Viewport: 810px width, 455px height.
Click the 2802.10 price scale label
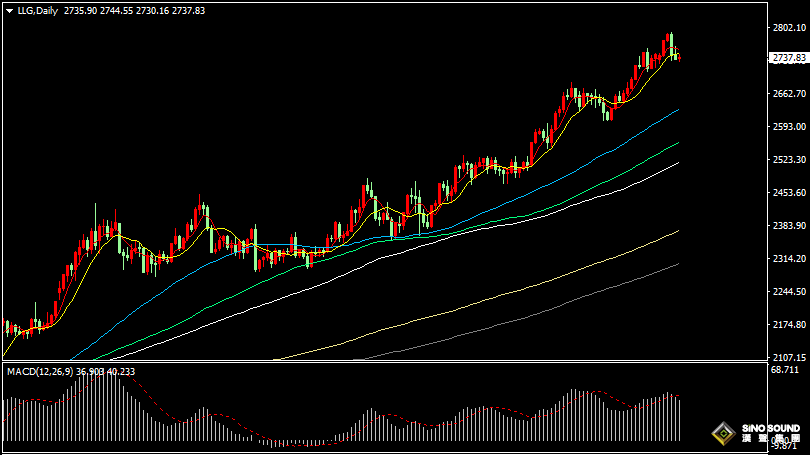coord(789,27)
